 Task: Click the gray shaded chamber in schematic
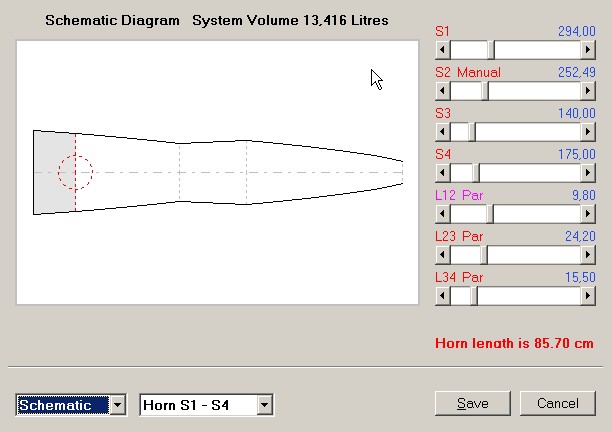tap(54, 172)
